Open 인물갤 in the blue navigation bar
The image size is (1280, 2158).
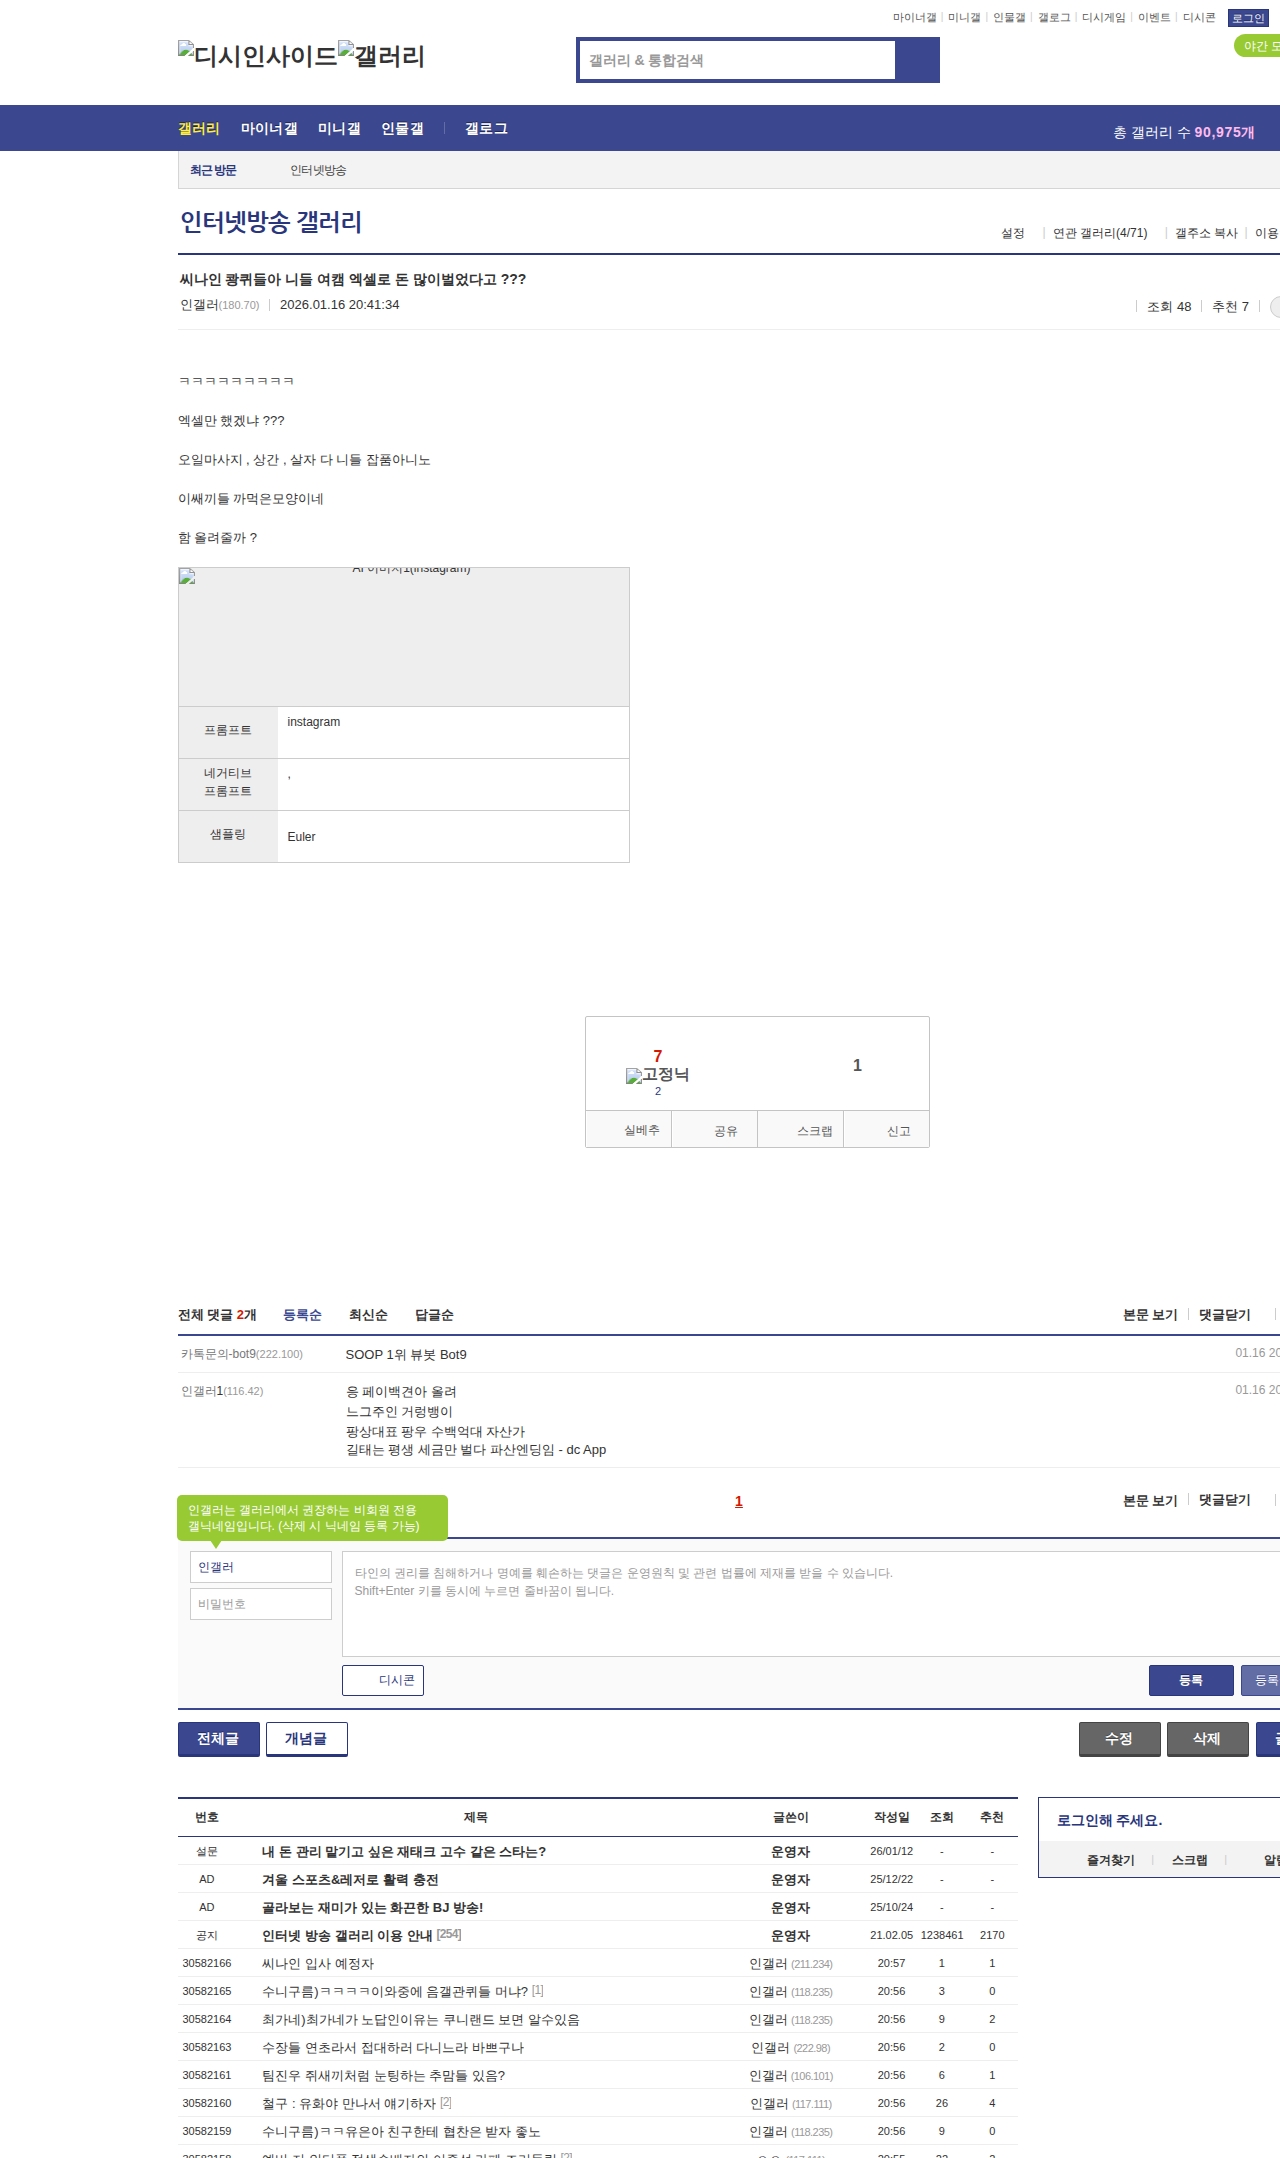(402, 129)
